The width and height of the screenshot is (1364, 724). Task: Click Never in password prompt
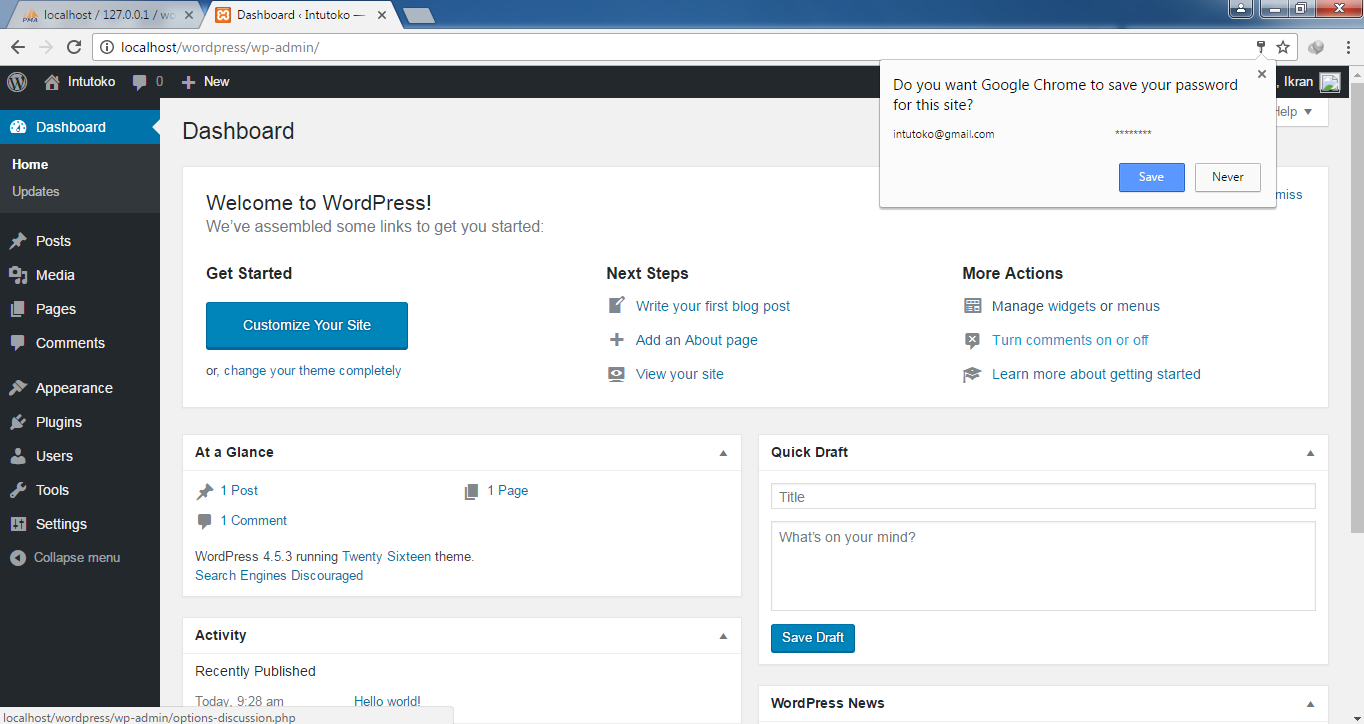coord(1228,177)
